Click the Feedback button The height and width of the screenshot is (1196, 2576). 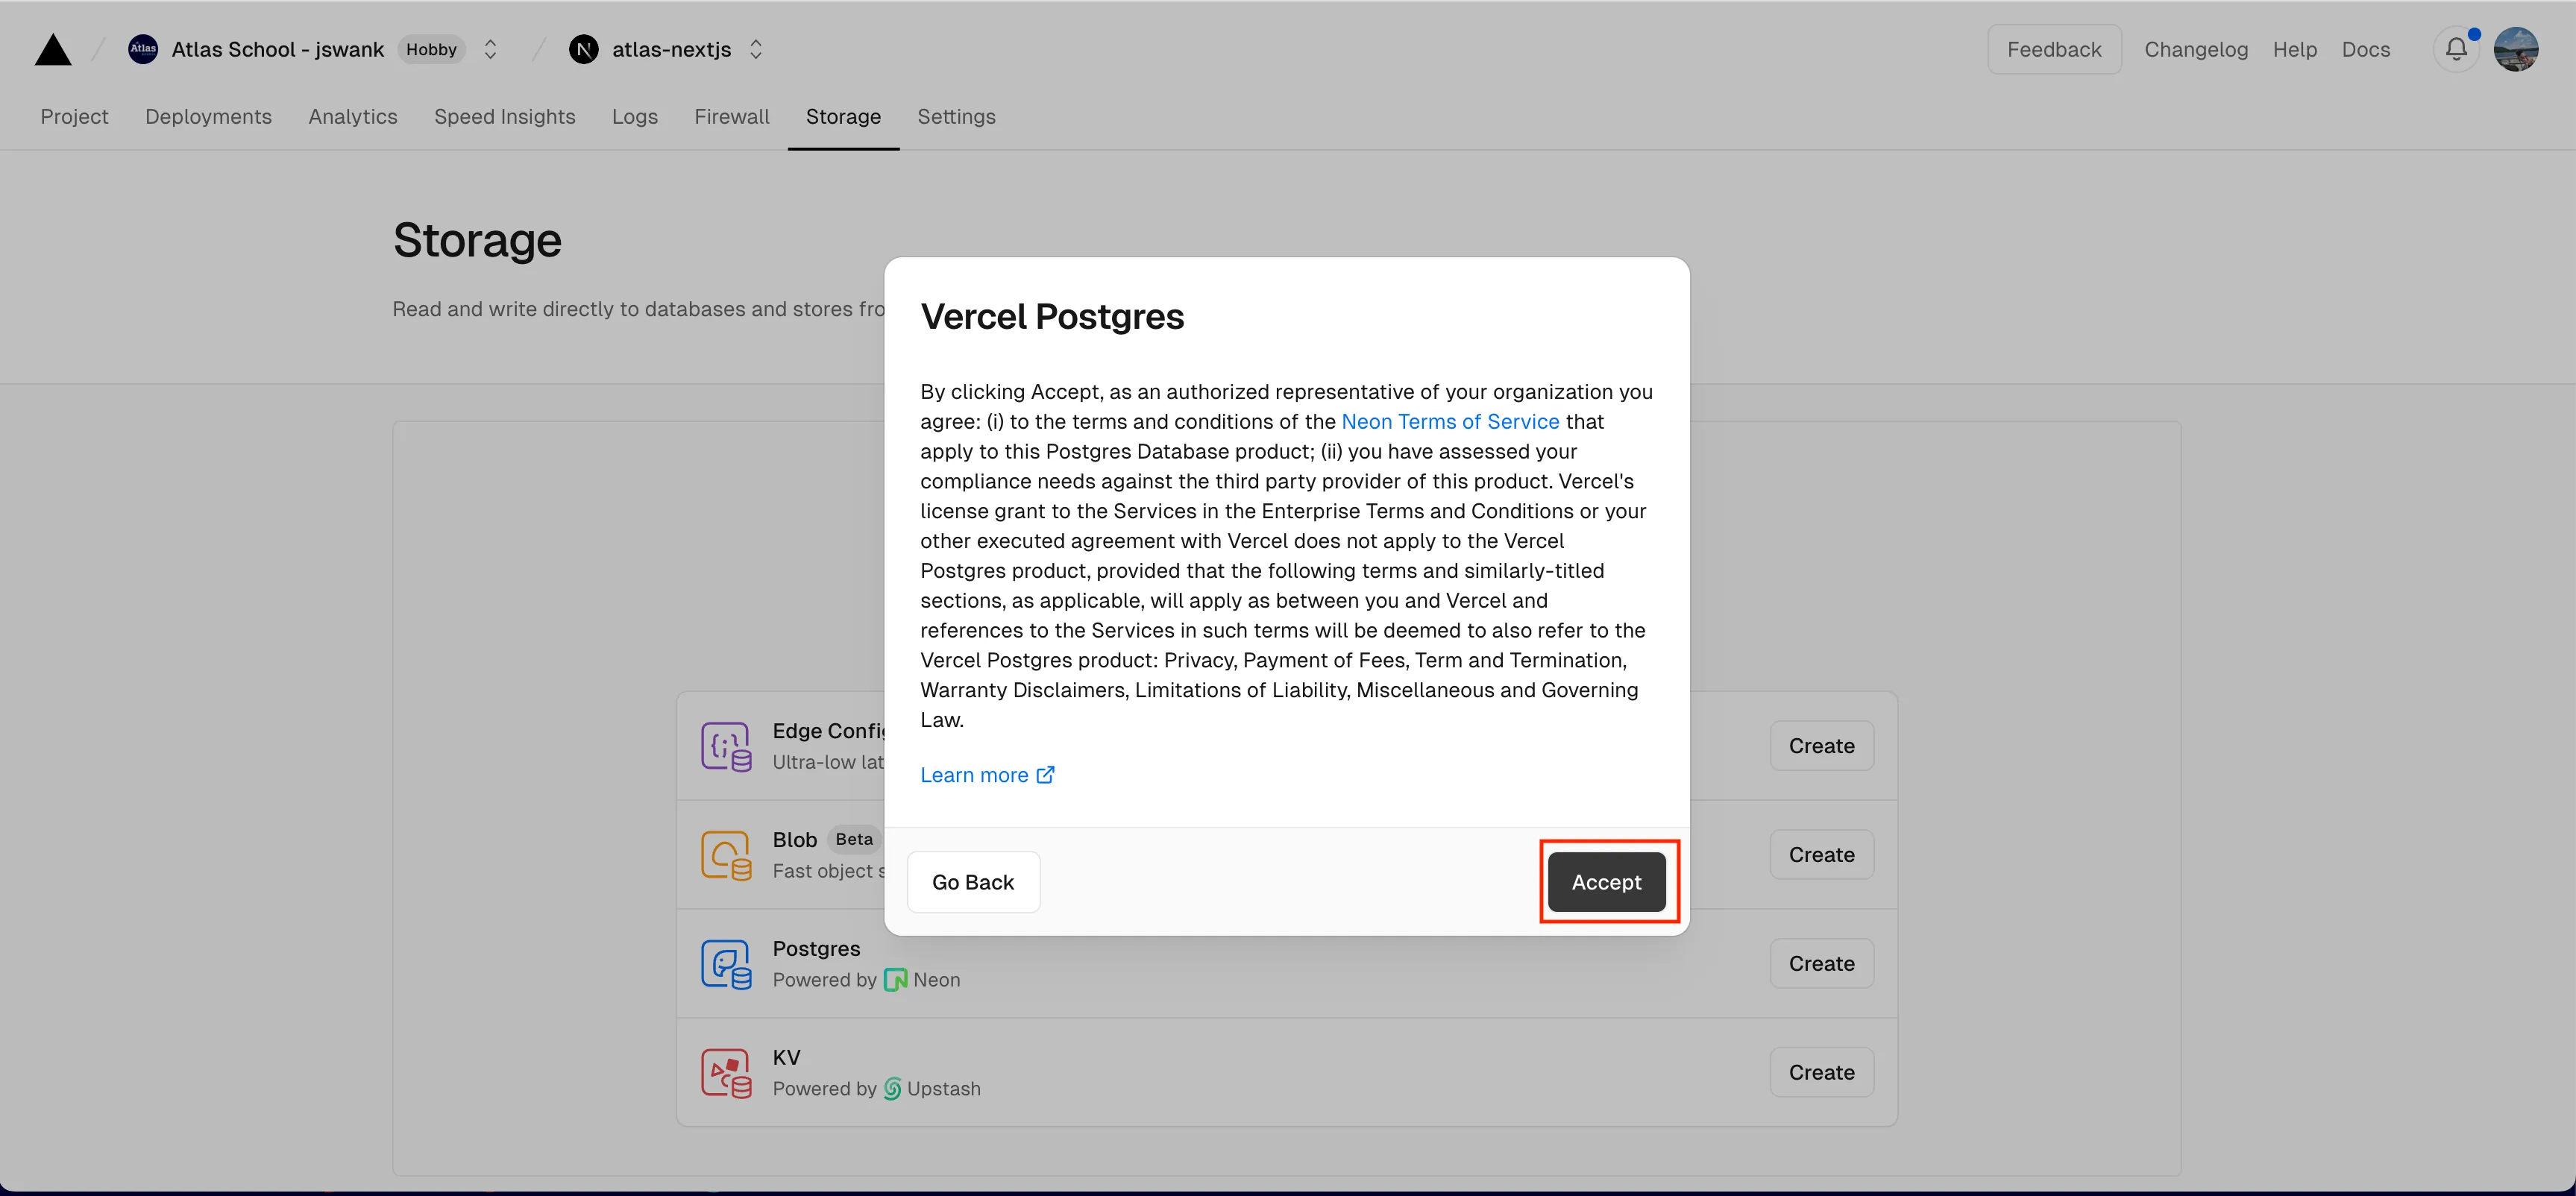coord(2054,49)
